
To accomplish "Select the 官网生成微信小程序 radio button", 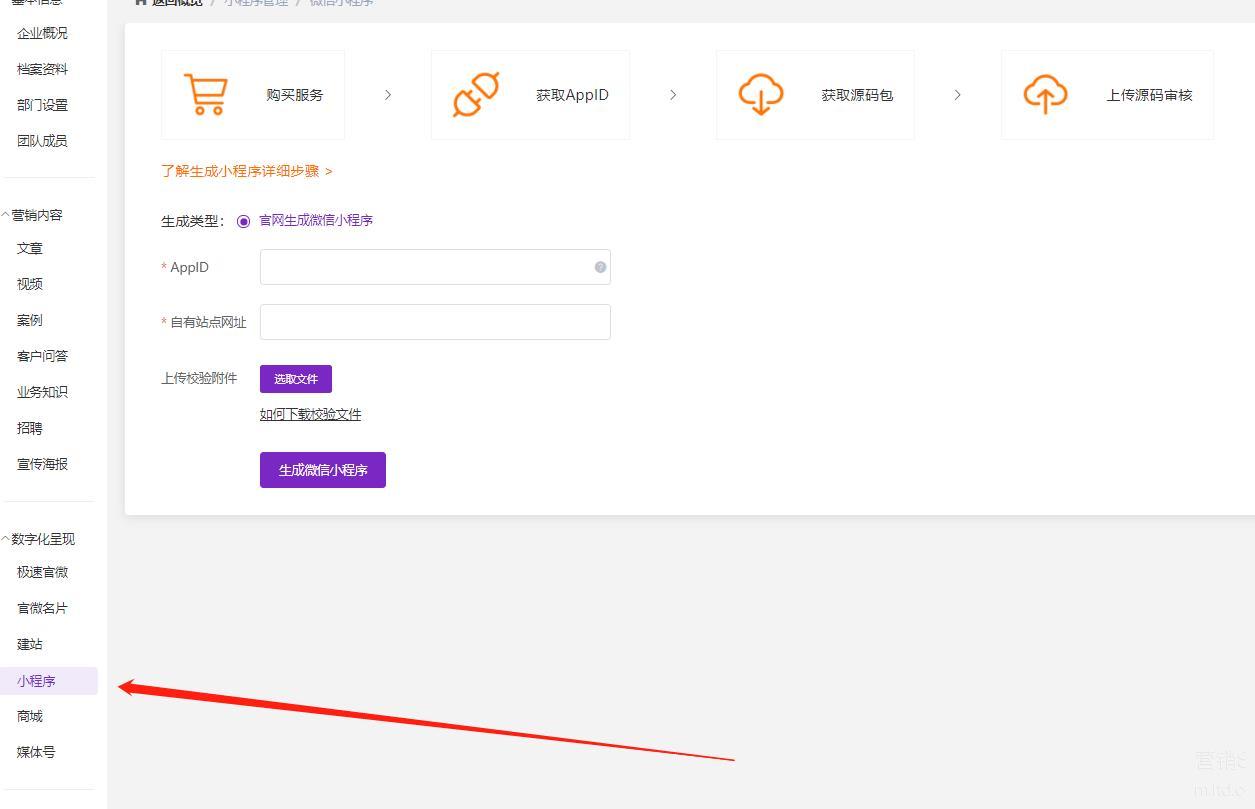I will point(243,221).
